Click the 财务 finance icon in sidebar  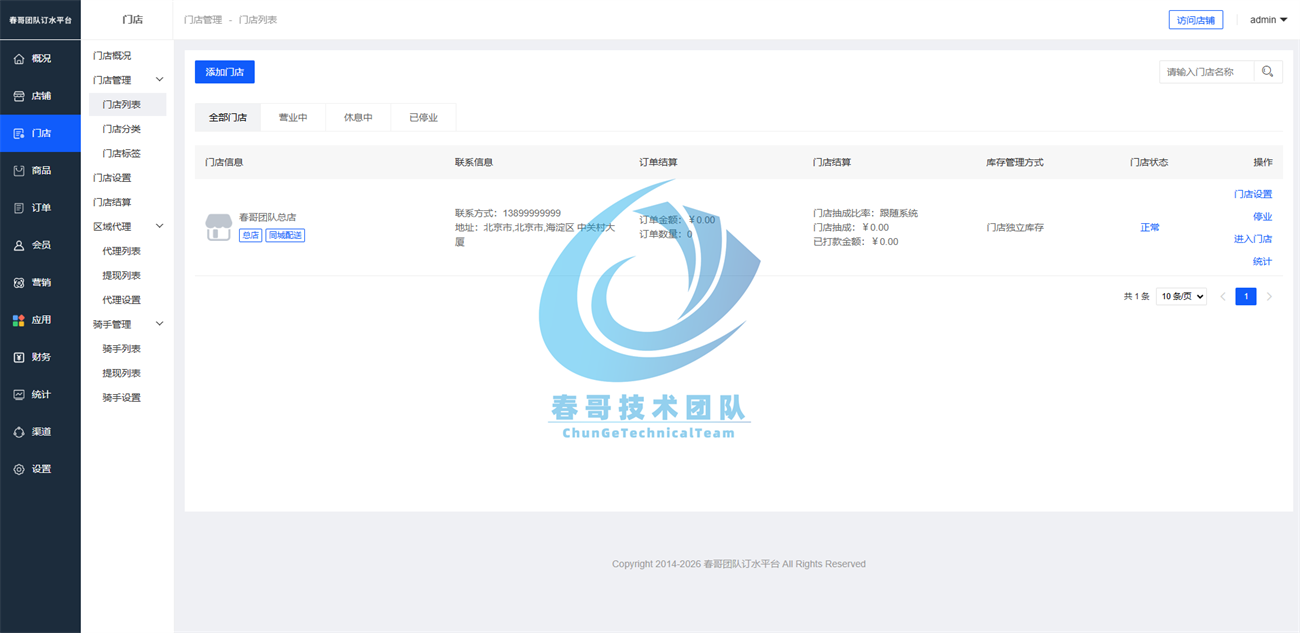19,357
